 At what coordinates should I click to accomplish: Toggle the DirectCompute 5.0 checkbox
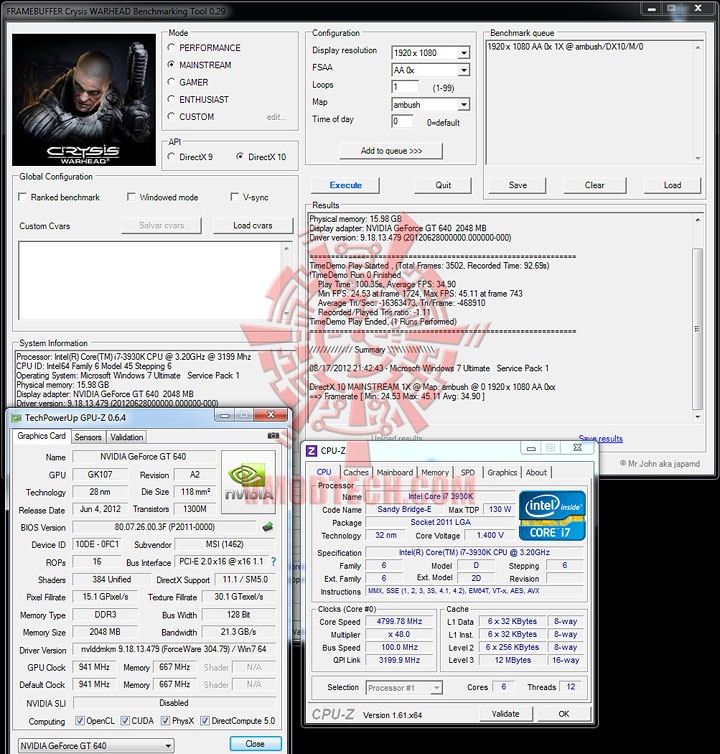(x=205, y=720)
